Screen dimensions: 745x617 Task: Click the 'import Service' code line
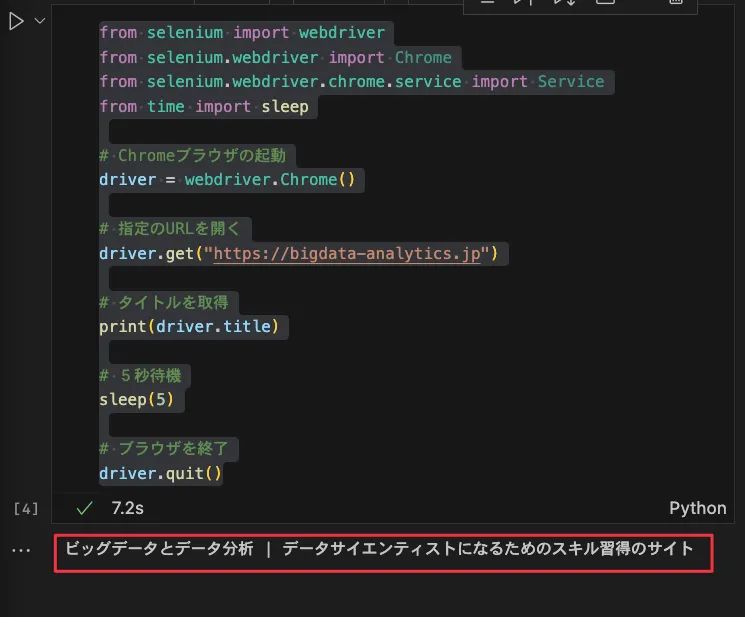352,82
